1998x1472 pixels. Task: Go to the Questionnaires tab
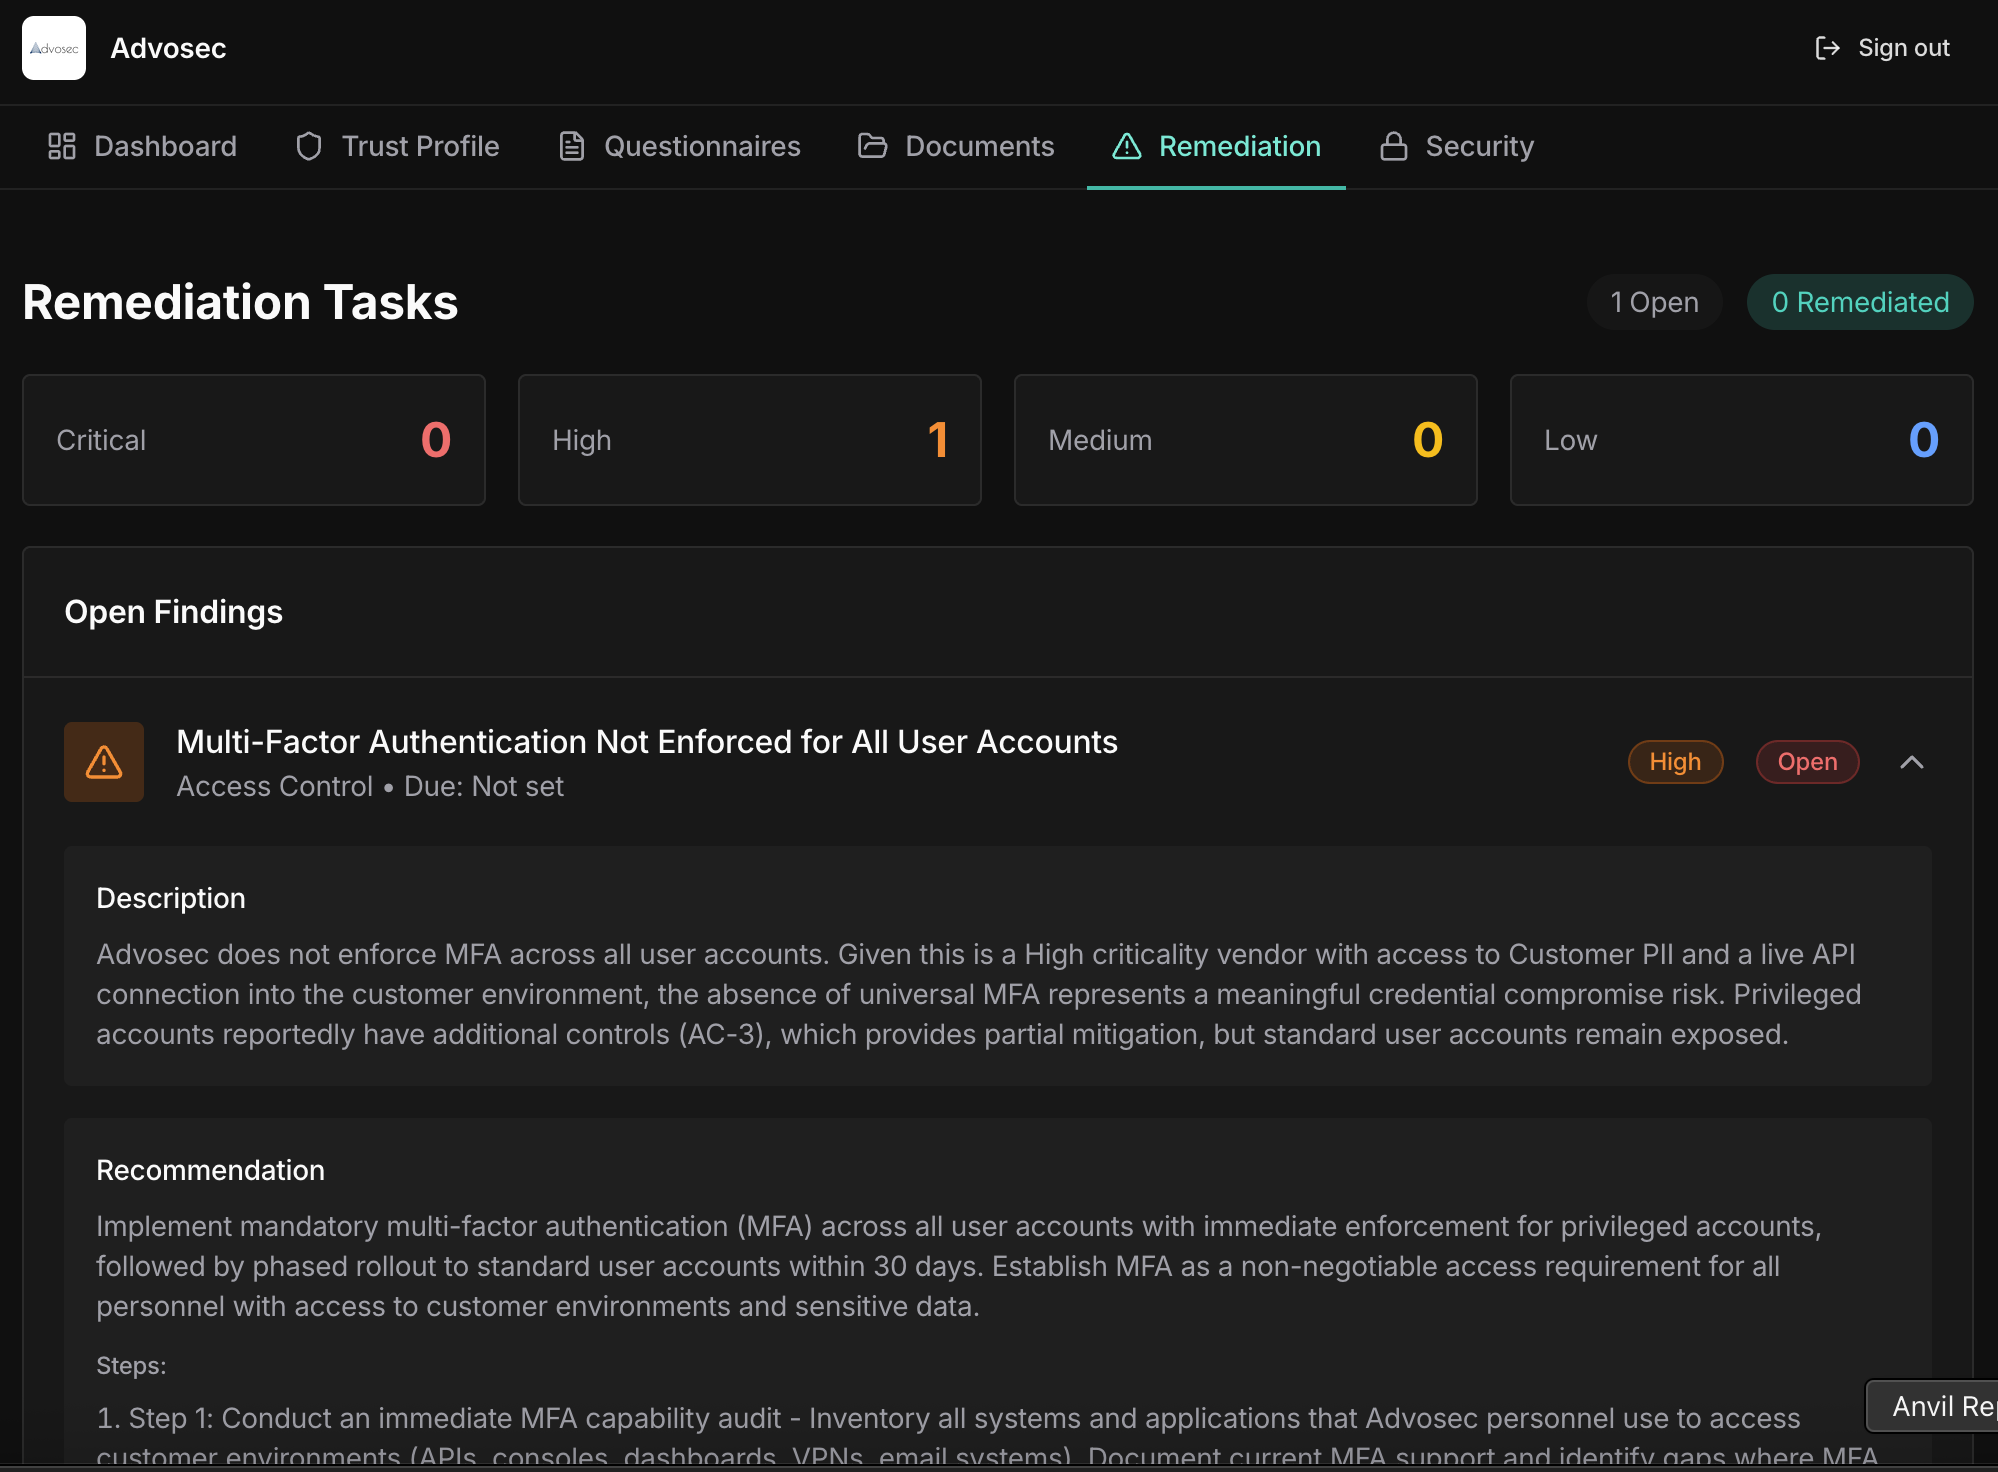click(x=680, y=146)
